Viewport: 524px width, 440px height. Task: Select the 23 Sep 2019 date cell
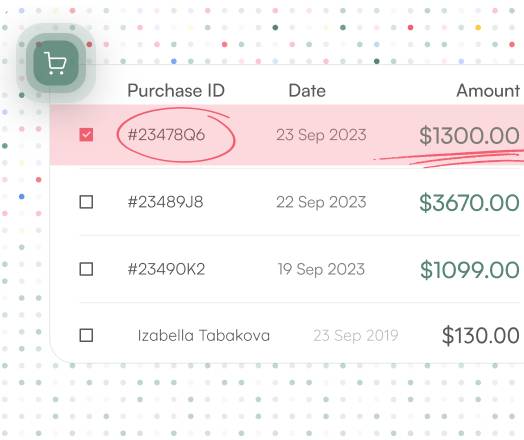(x=356, y=336)
